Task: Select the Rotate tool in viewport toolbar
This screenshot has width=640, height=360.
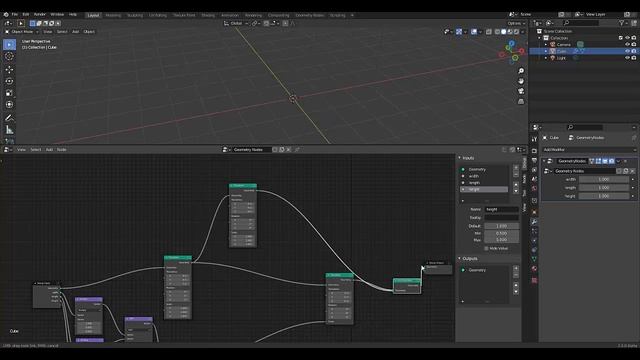Action: (9, 81)
